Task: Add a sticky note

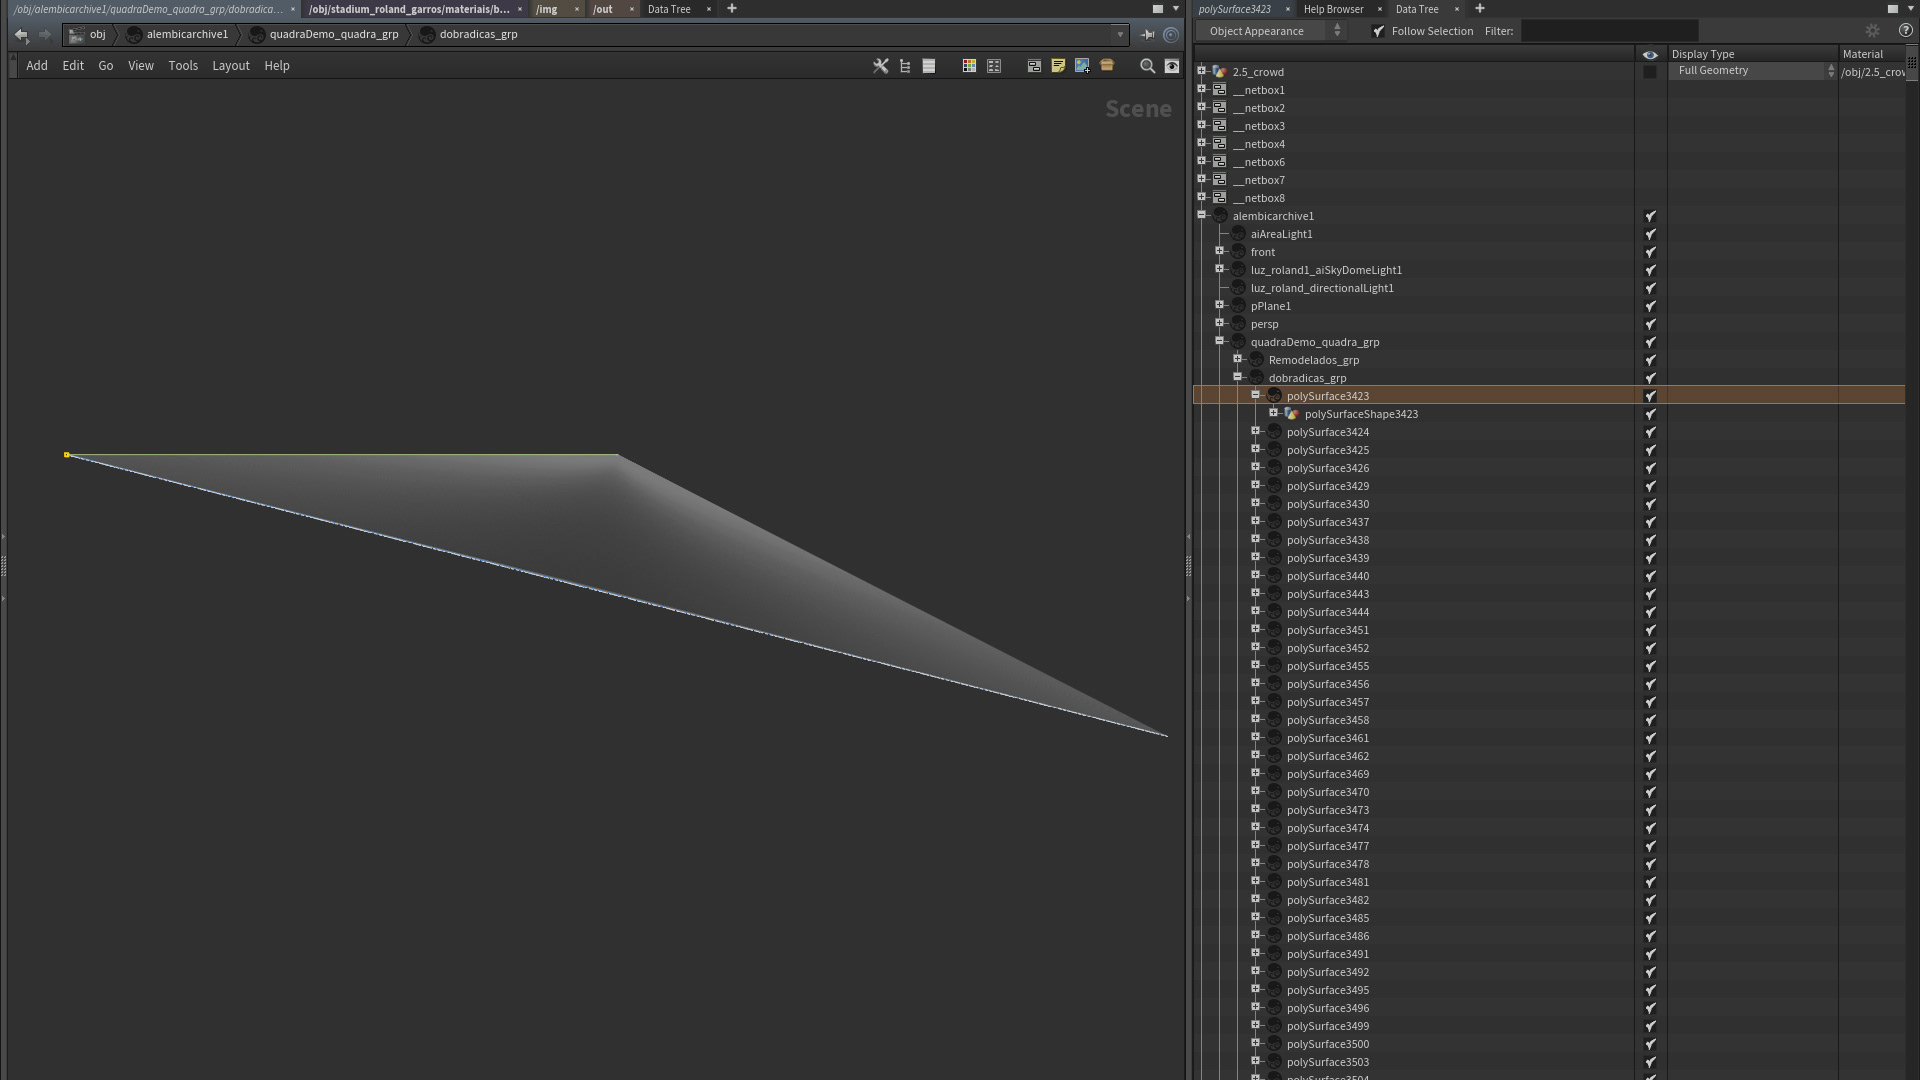Action: (1058, 66)
